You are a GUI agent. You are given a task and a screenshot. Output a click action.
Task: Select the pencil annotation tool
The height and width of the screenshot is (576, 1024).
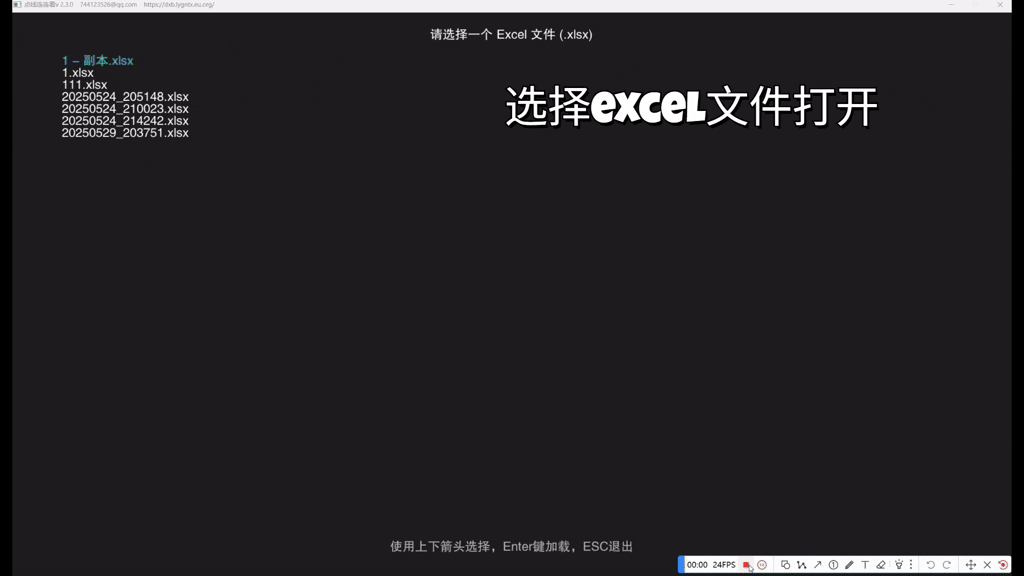coord(849,564)
